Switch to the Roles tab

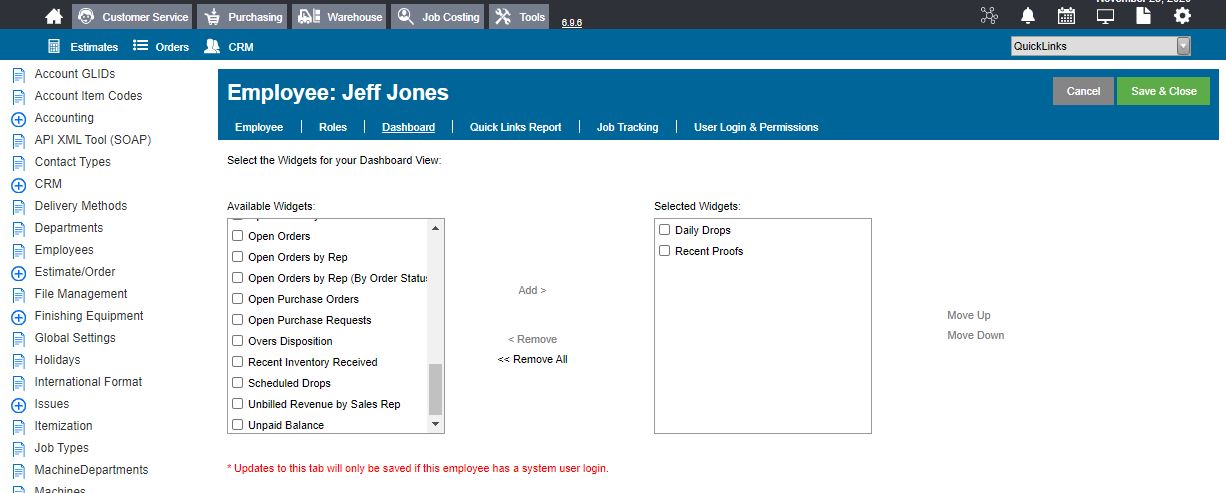click(333, 127)
